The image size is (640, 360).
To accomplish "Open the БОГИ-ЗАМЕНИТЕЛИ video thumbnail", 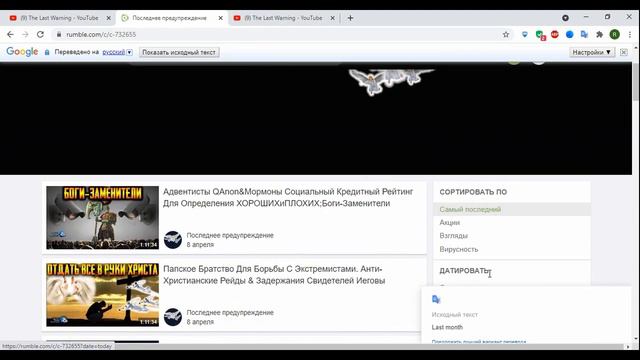I will click(102, 218).
